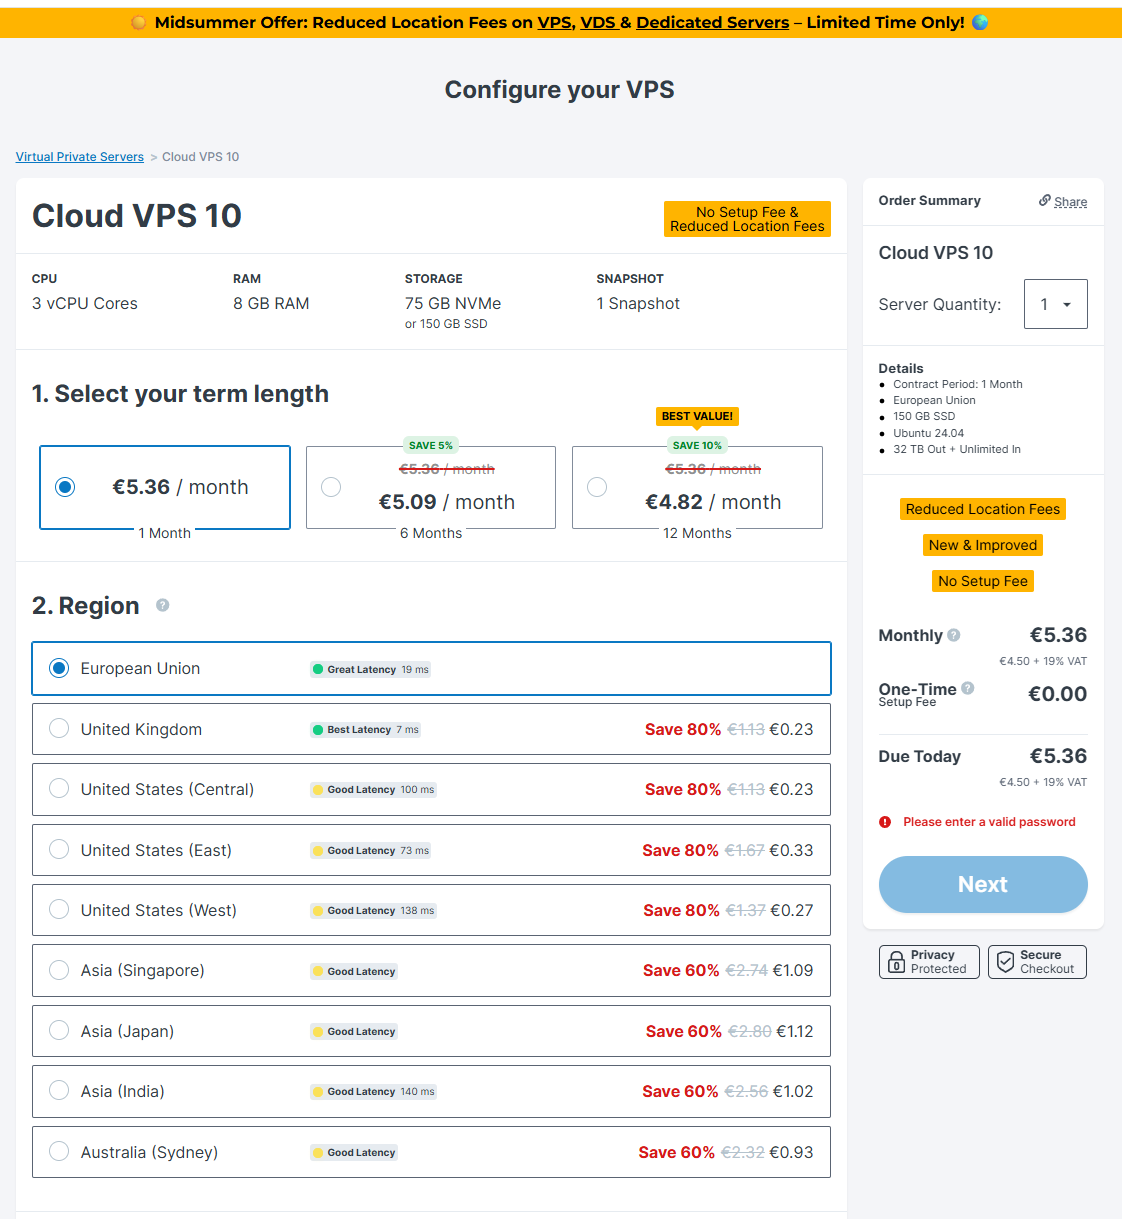
Task: Select United Kingdom region
Action: [59, 729]
